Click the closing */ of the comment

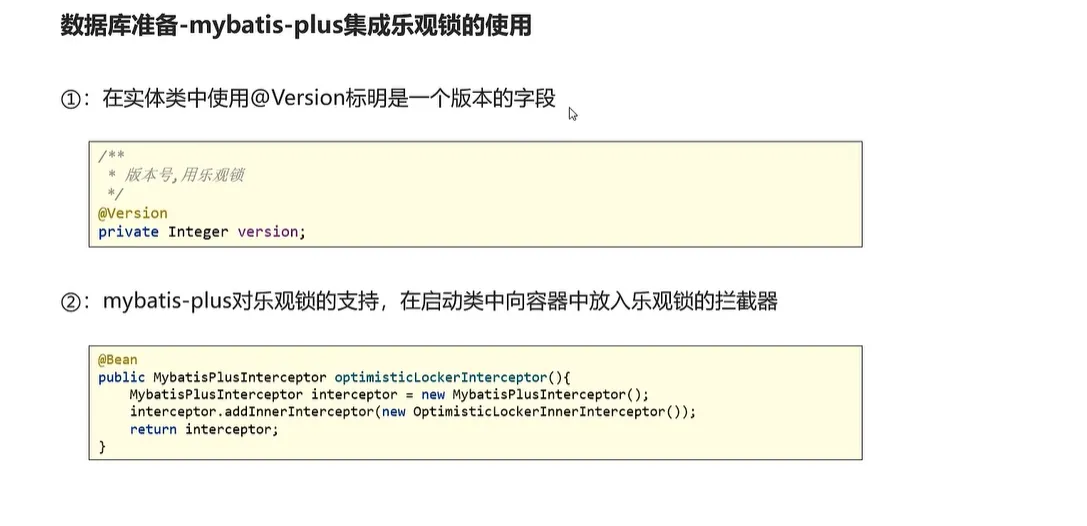112,194
